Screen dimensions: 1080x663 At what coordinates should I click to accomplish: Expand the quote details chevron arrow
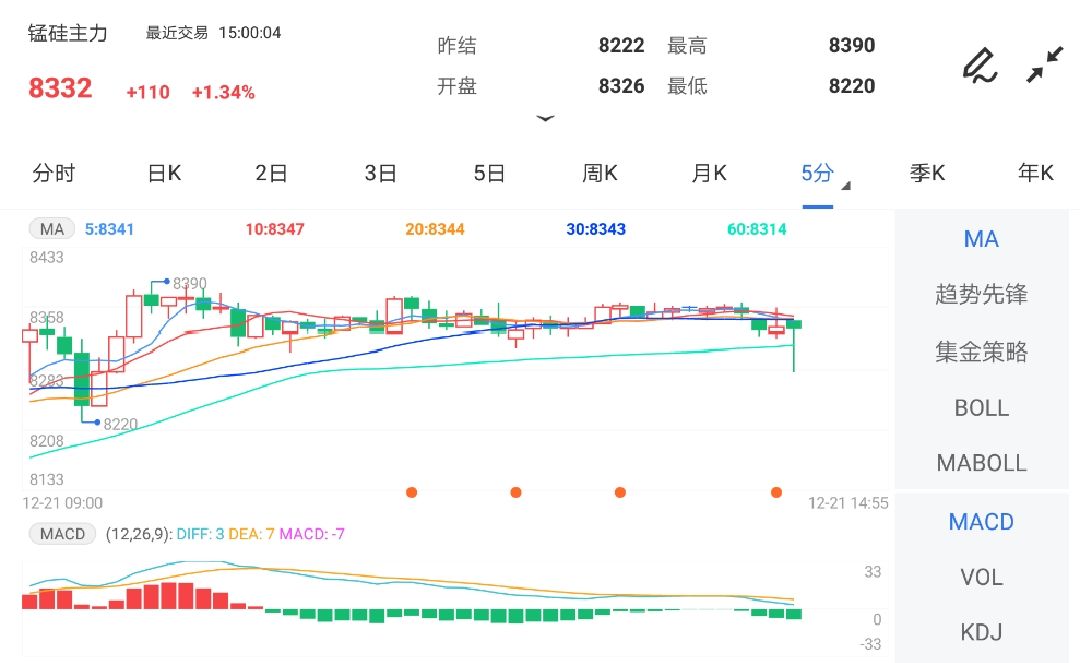pyautogui.click(x=546, y=118)
